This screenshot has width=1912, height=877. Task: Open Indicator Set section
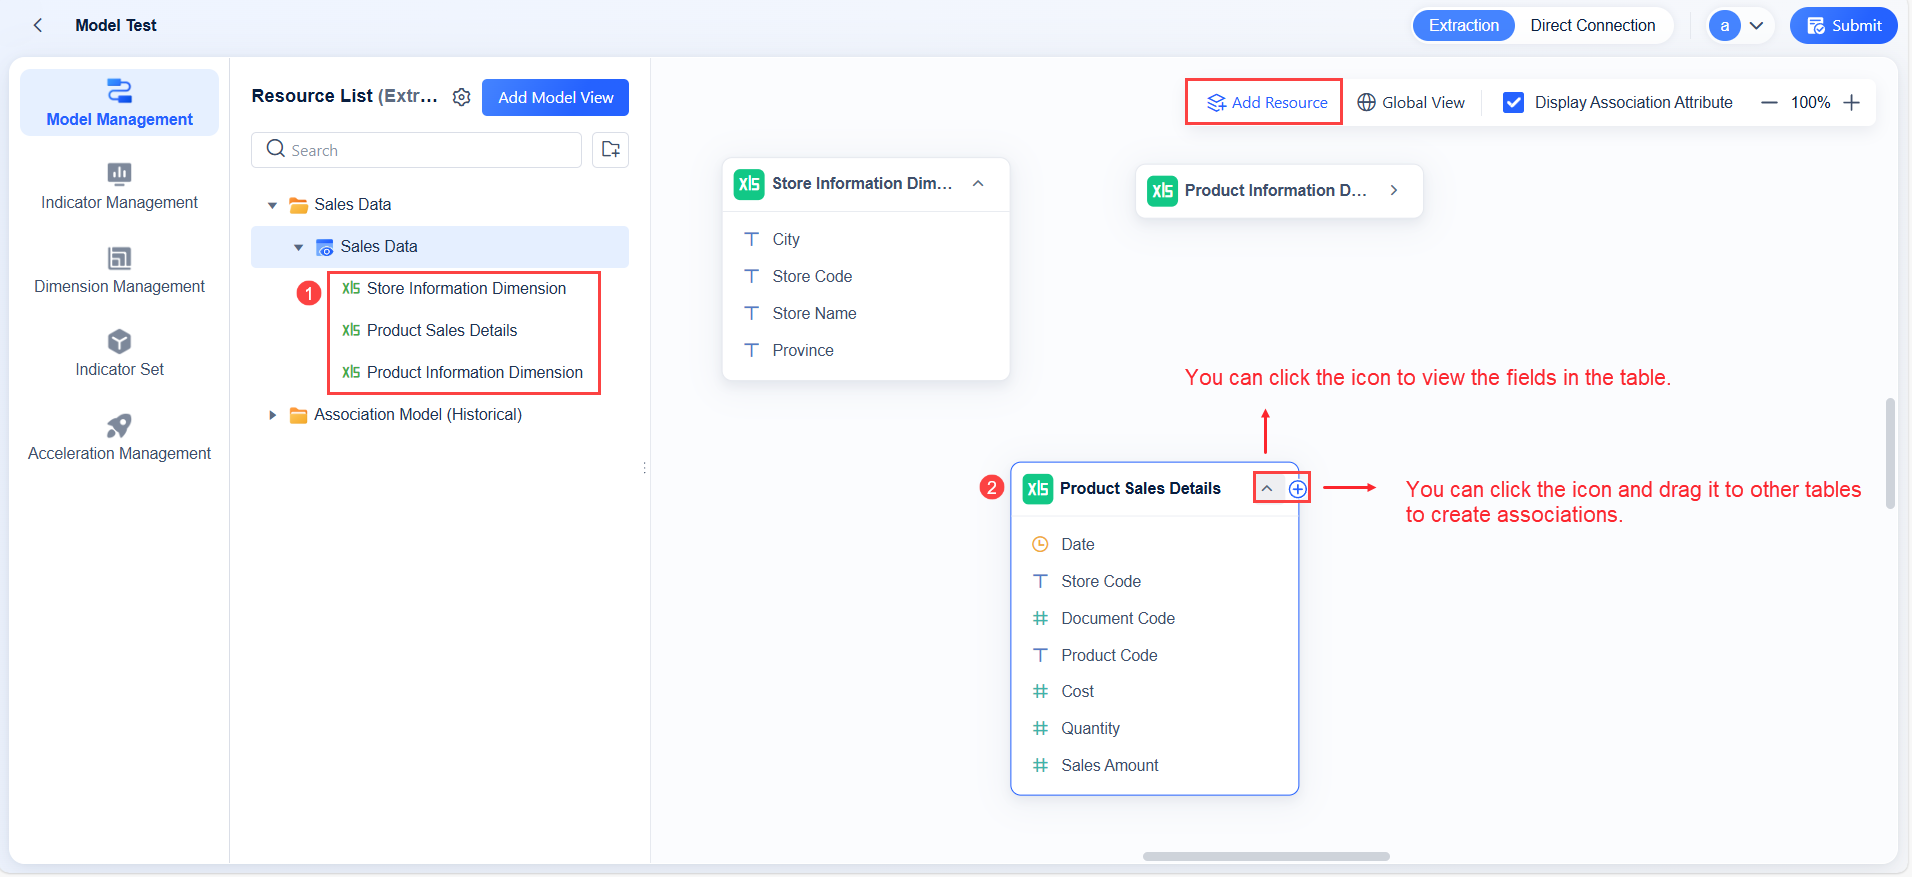click(119, 354)
